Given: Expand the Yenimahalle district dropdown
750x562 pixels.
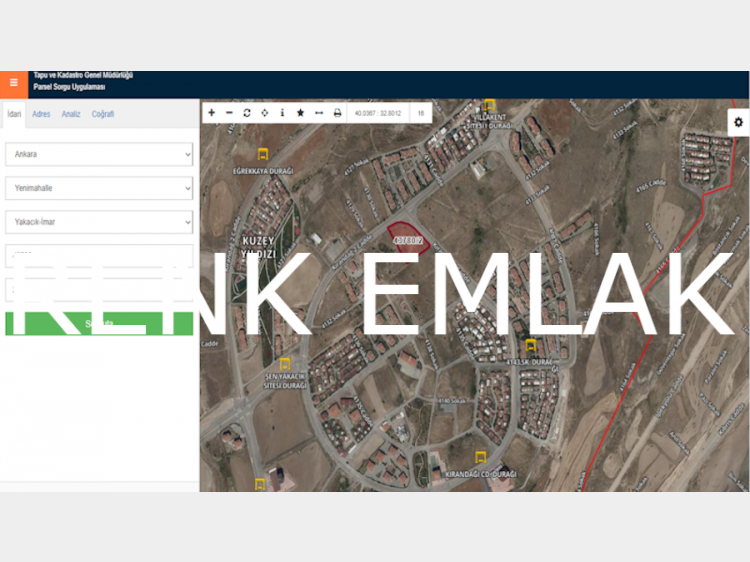Looking at the screenshot, I should click(x=99, y=188).
